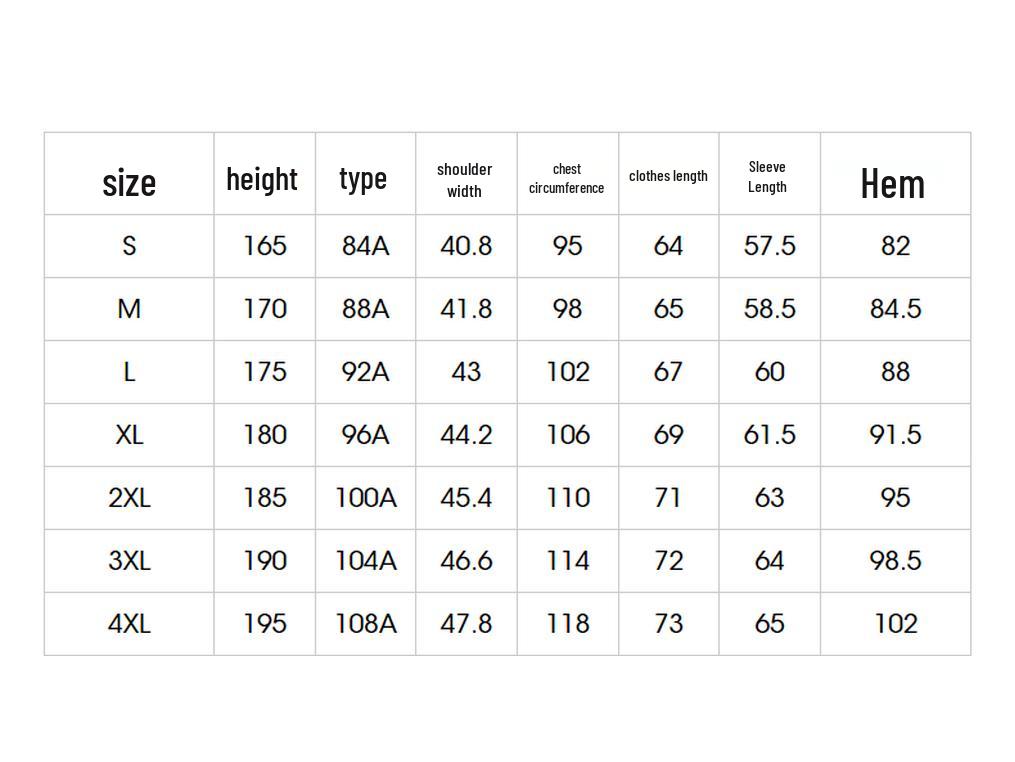Select the "Sleeve Length" header cell
This screenshot has width=1015, height=762.
(767, 177)
